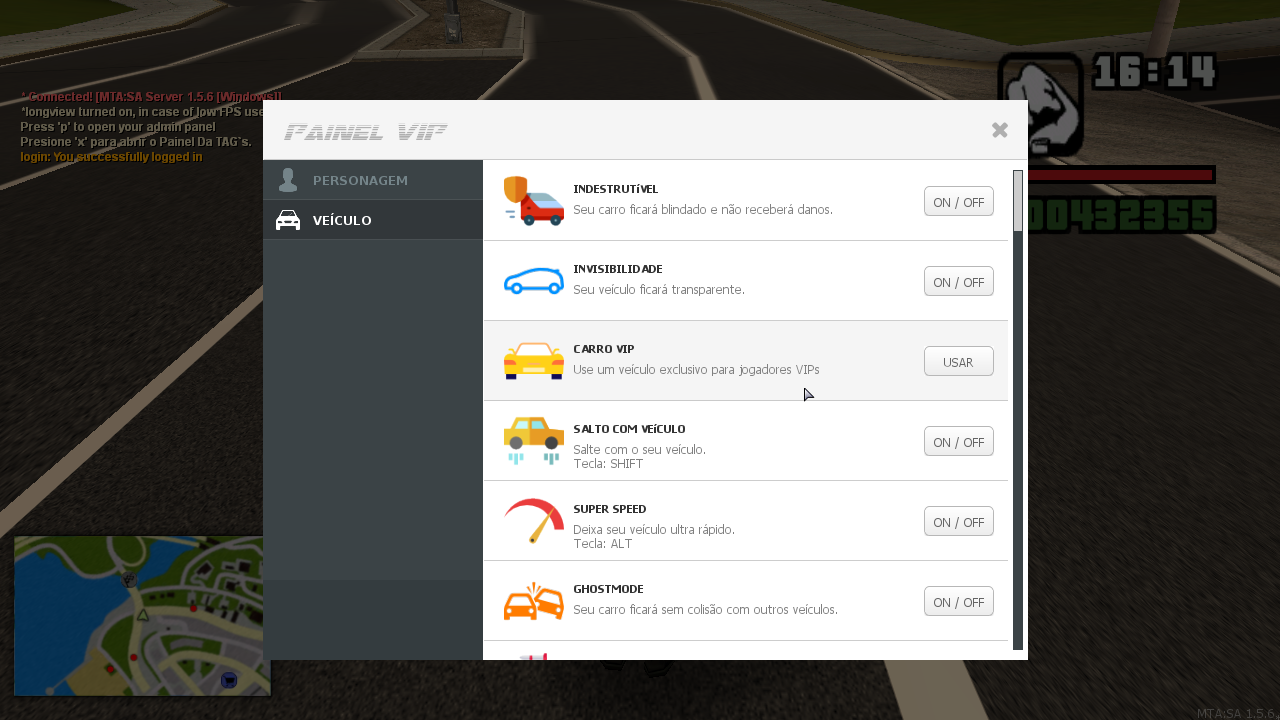Toggle Indestrutível ON / OFF
Image resolution: width=1280 pixels, height=720 pixels.
coord(958,201)
